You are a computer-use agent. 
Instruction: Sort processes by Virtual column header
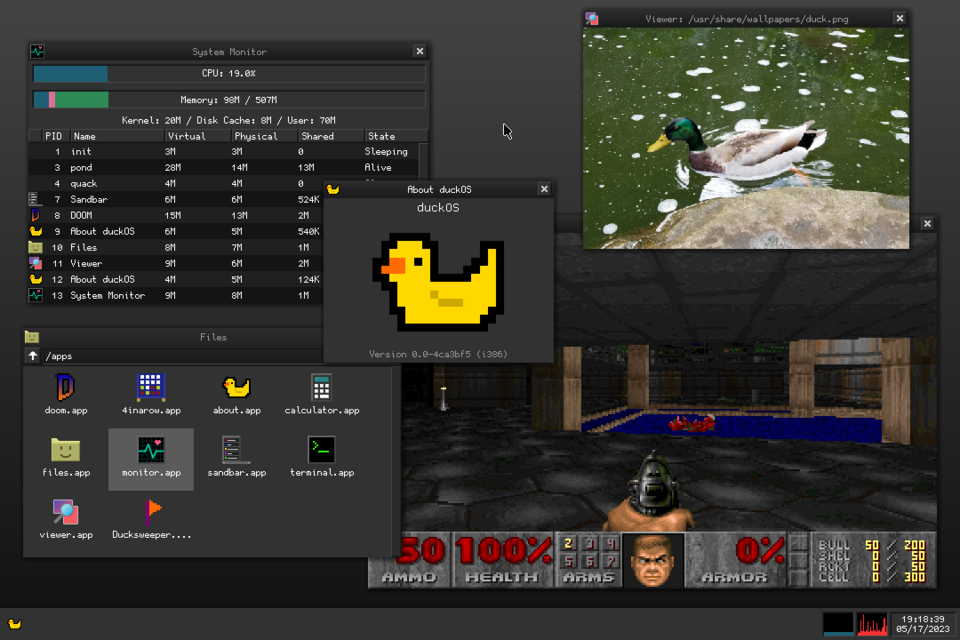tap(198, 136)
